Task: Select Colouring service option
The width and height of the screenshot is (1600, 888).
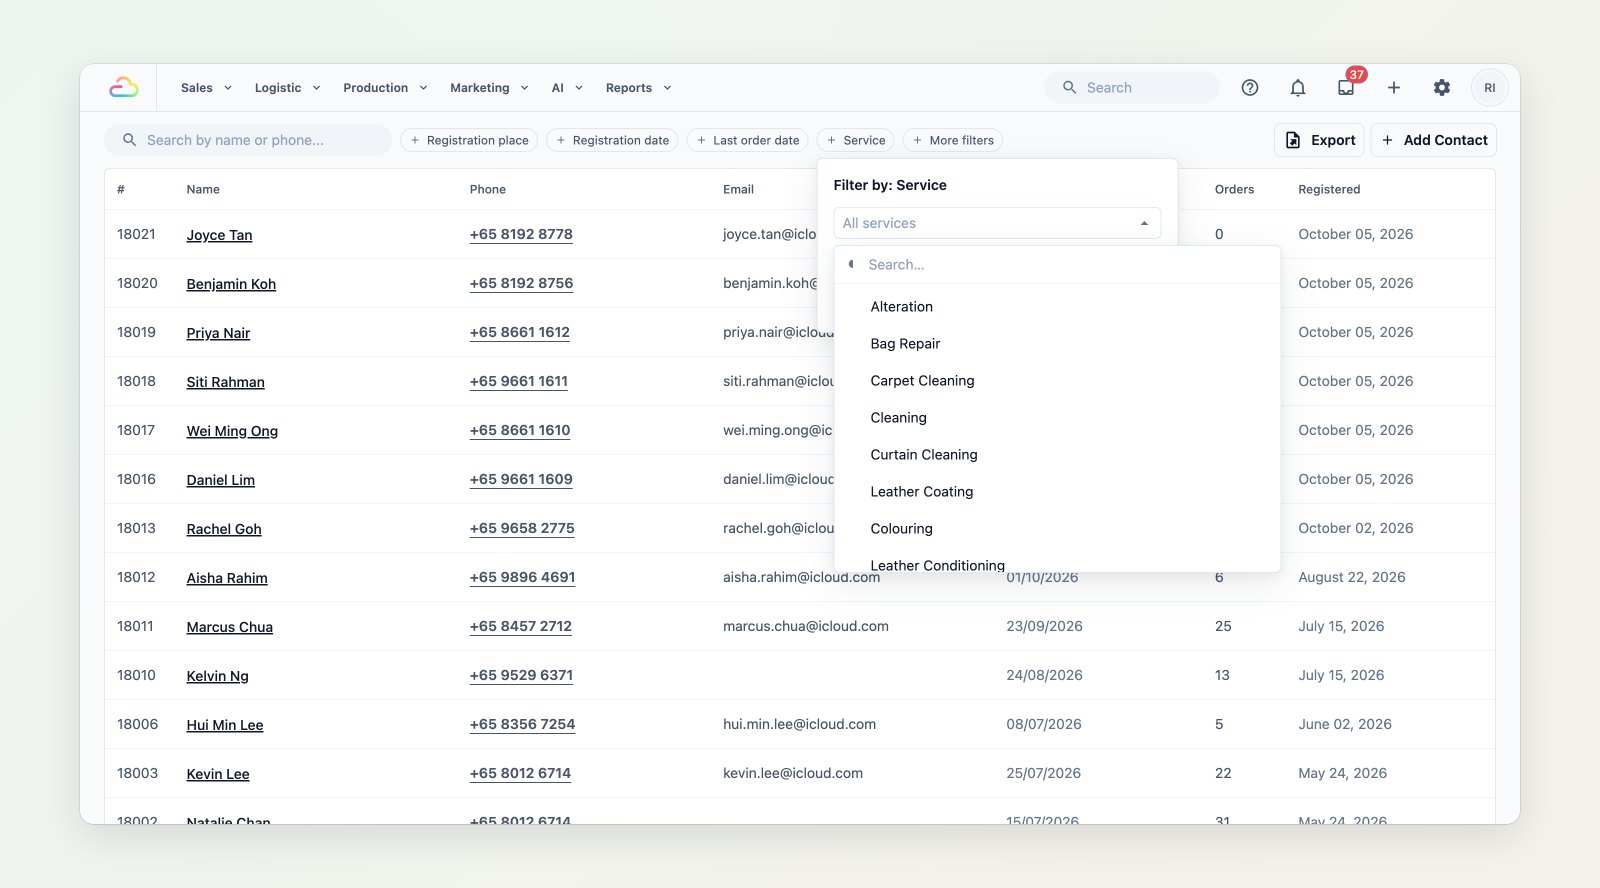Action: pyautogui.click(x=1057, y=529)
